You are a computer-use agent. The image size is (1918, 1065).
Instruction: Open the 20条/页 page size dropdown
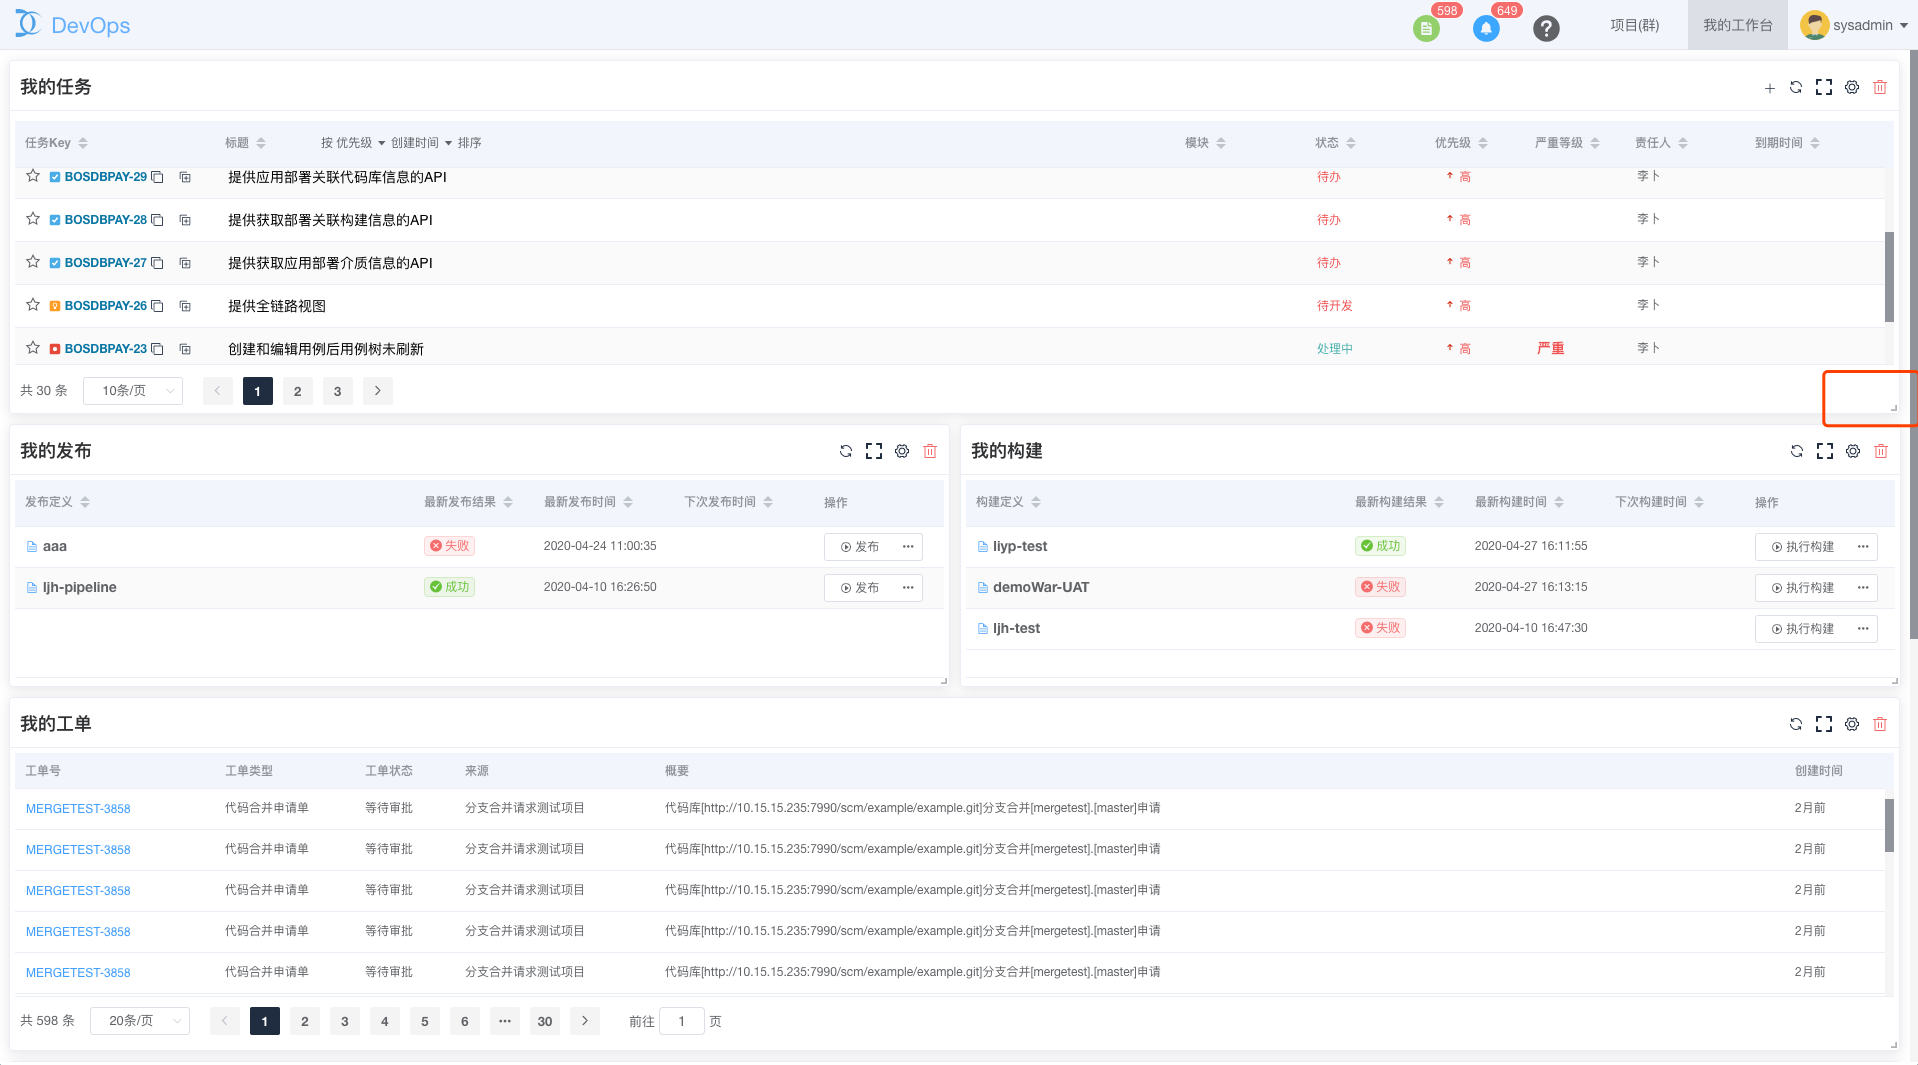tap(140, 1021)
